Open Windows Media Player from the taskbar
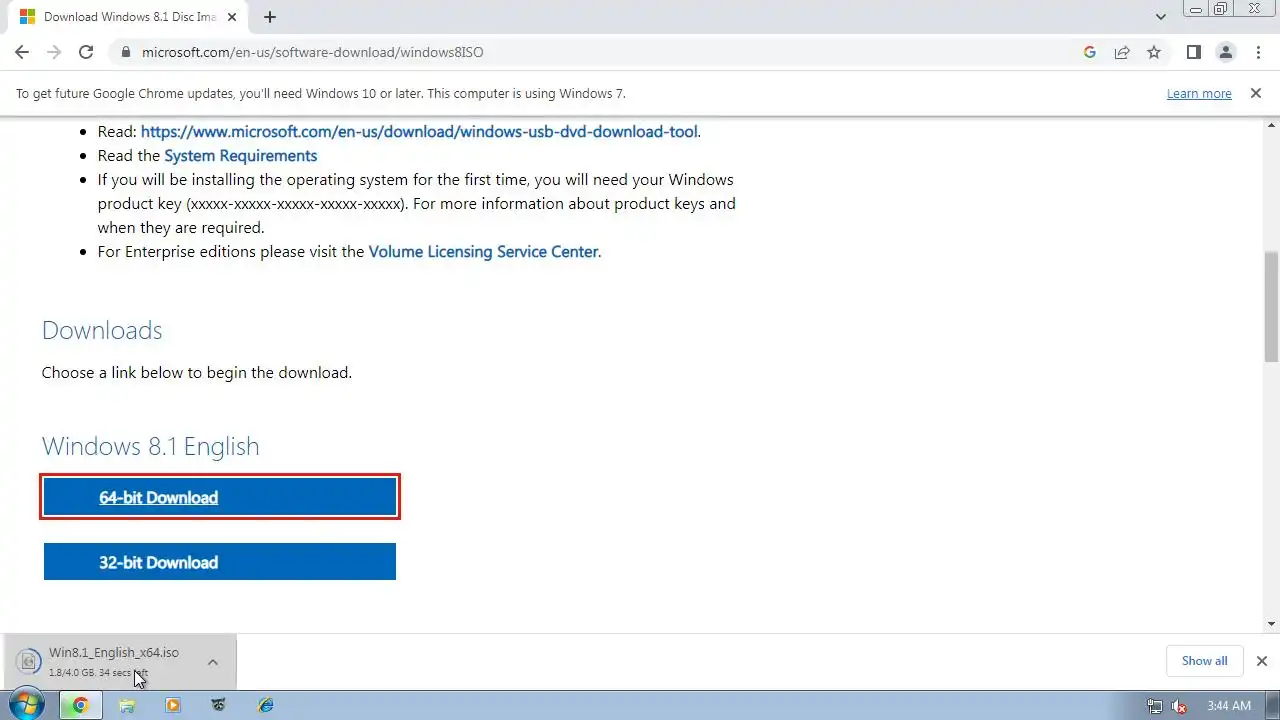This screenshot has width=1280, height=720. [173, 705]
